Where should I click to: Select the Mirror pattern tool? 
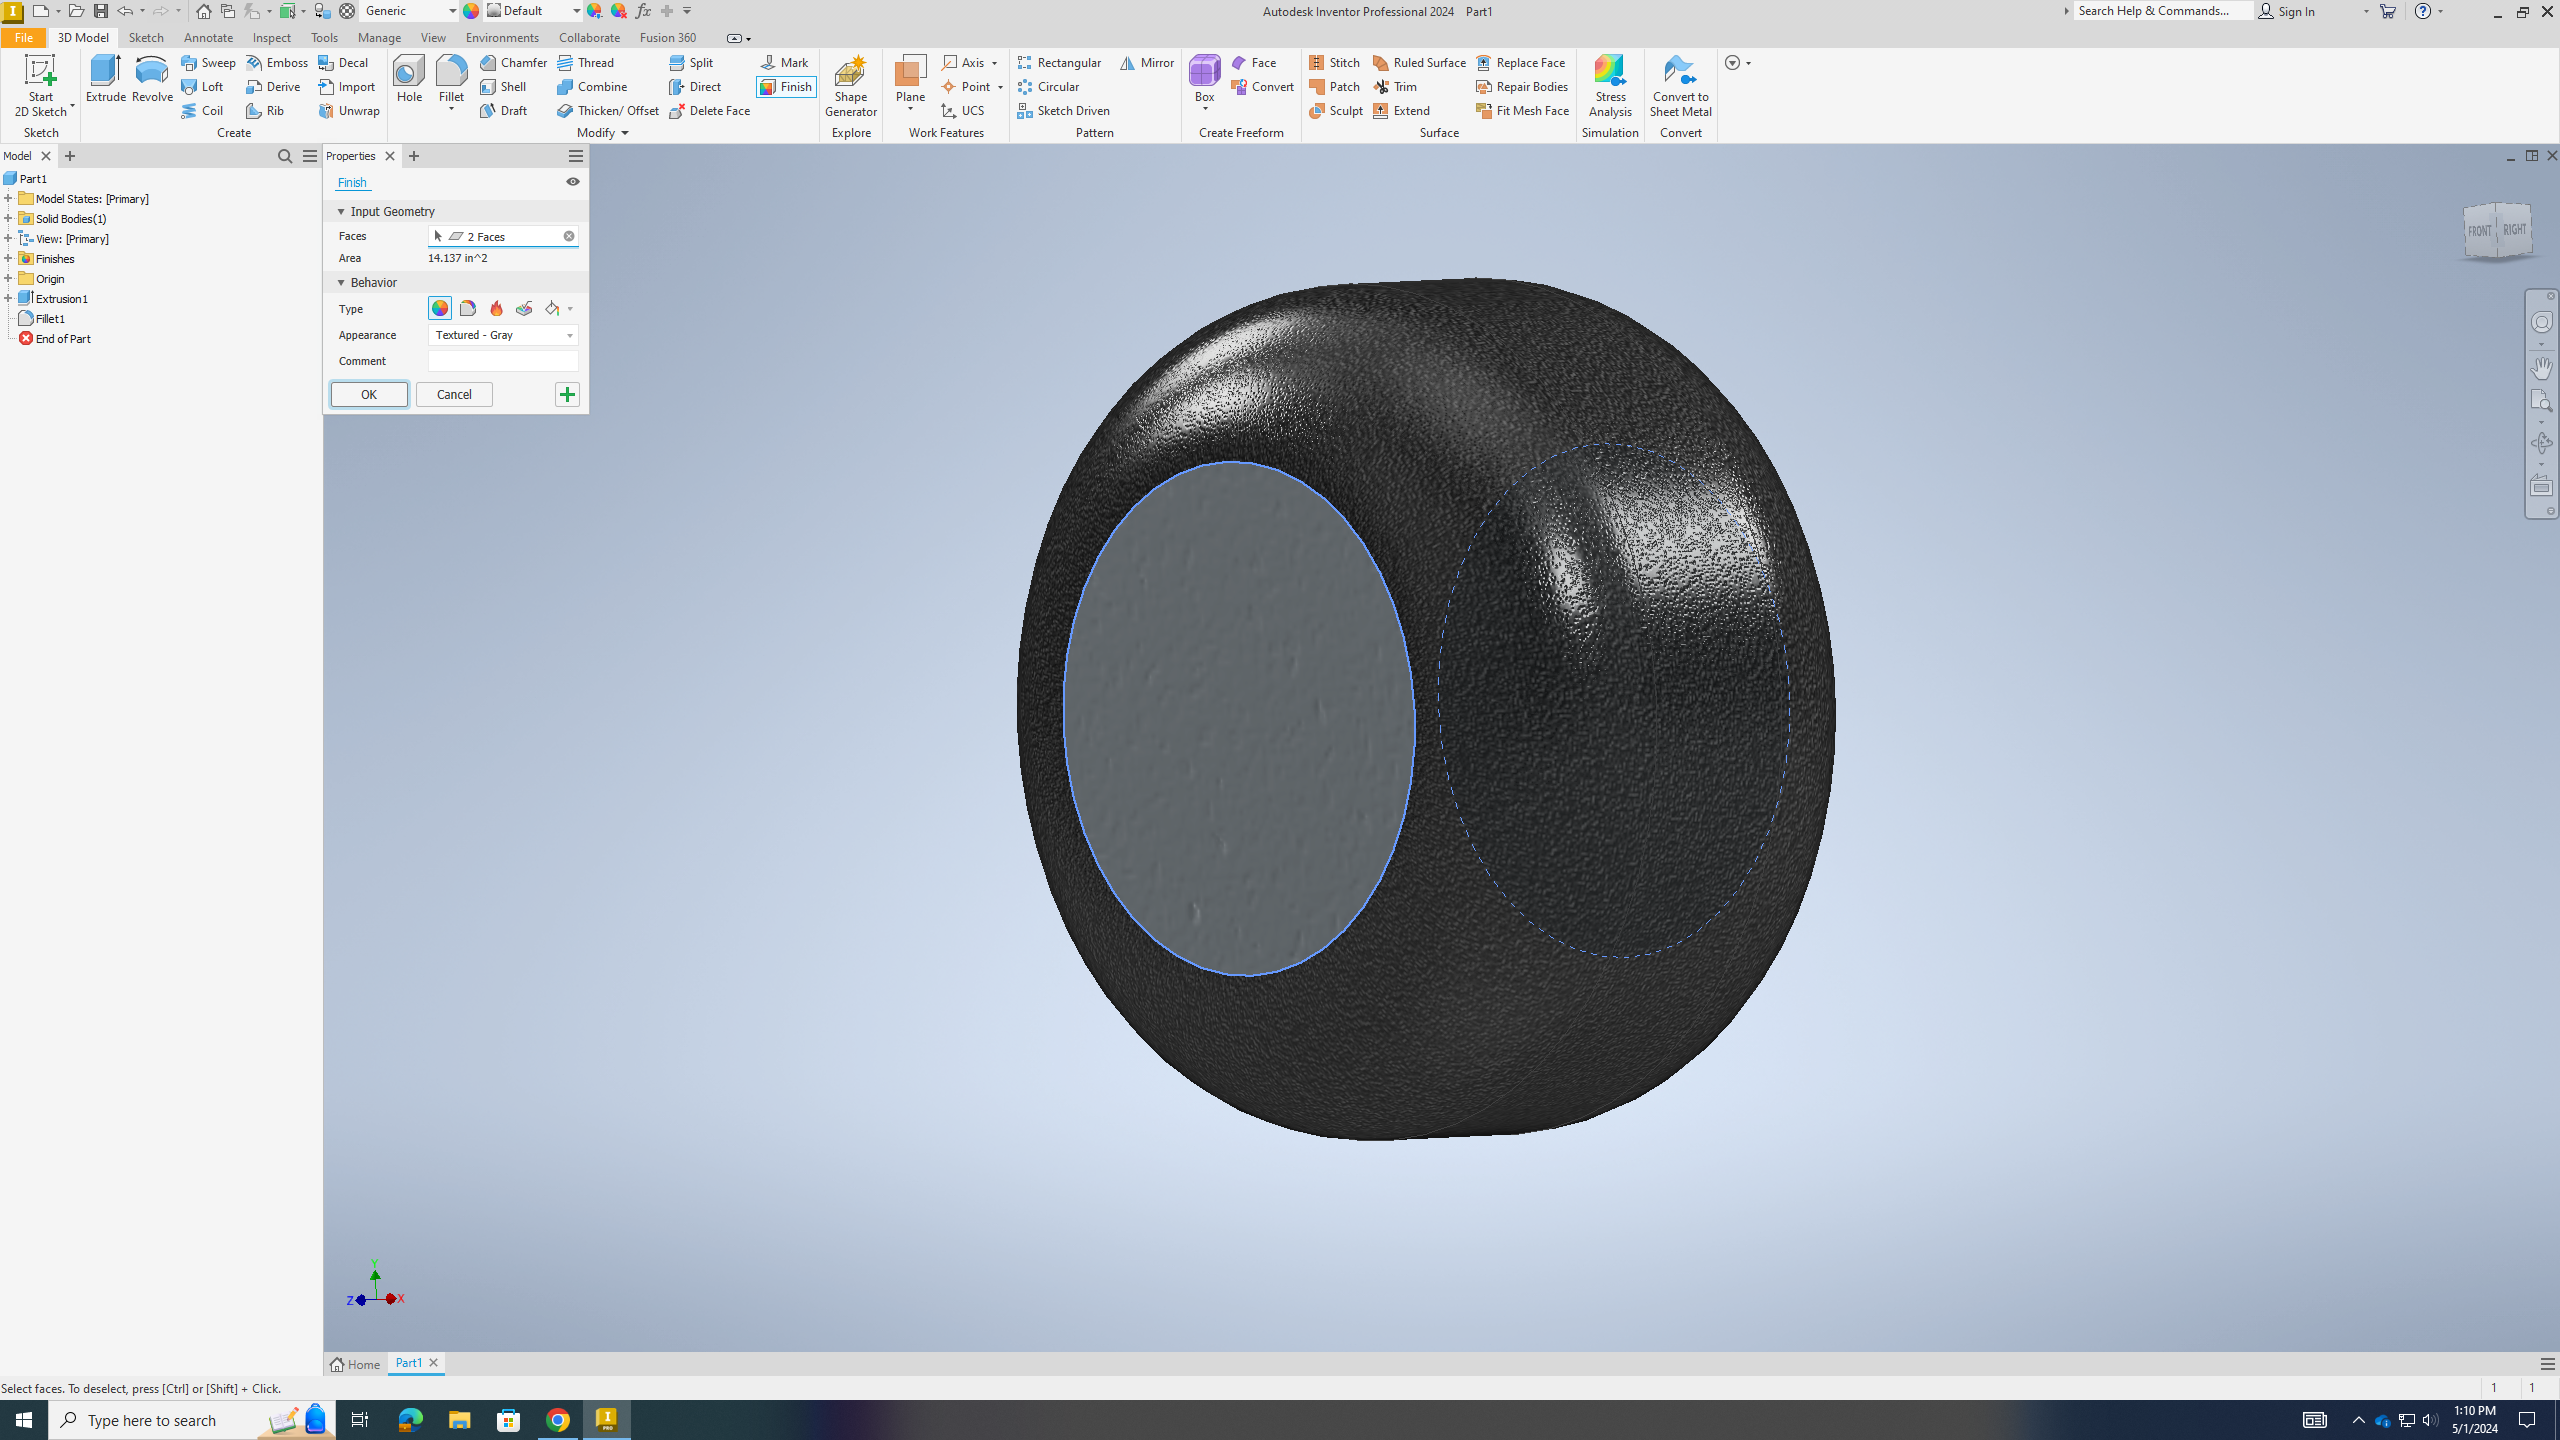(1146, 63)
